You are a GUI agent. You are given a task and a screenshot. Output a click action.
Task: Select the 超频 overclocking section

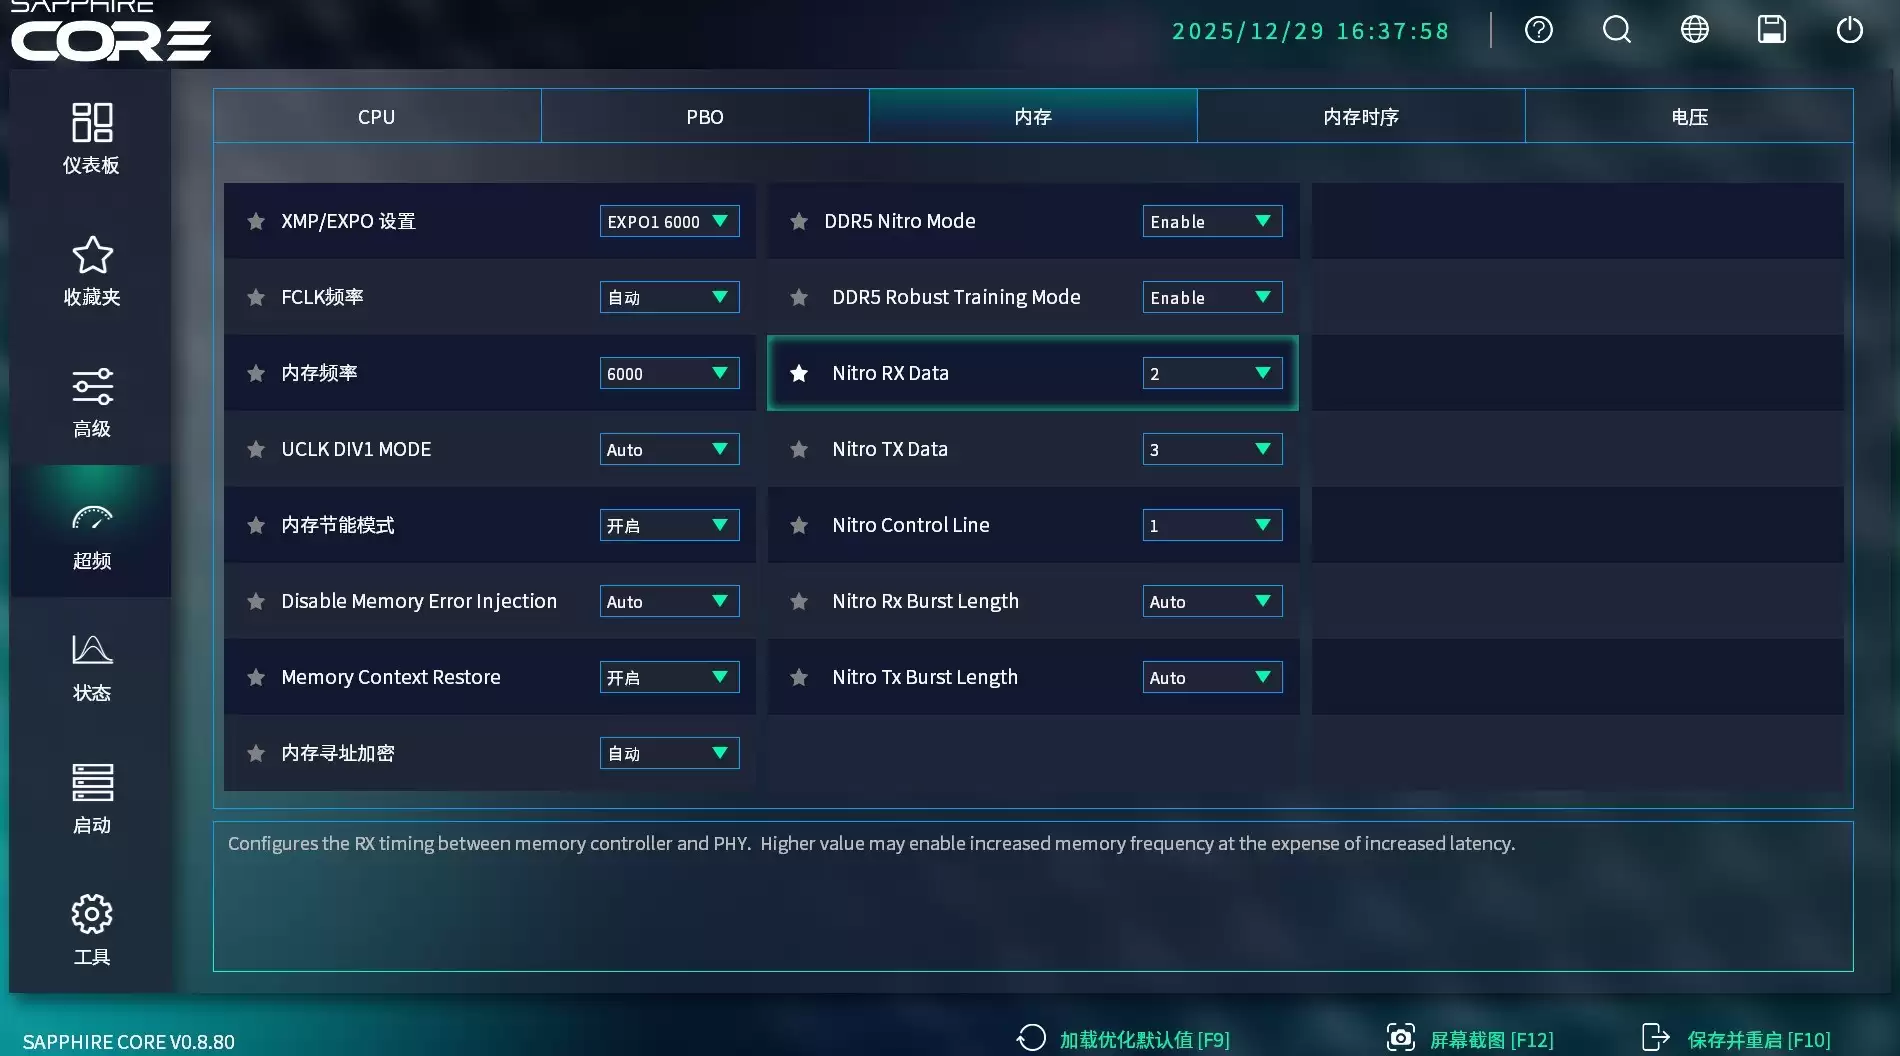92,533
